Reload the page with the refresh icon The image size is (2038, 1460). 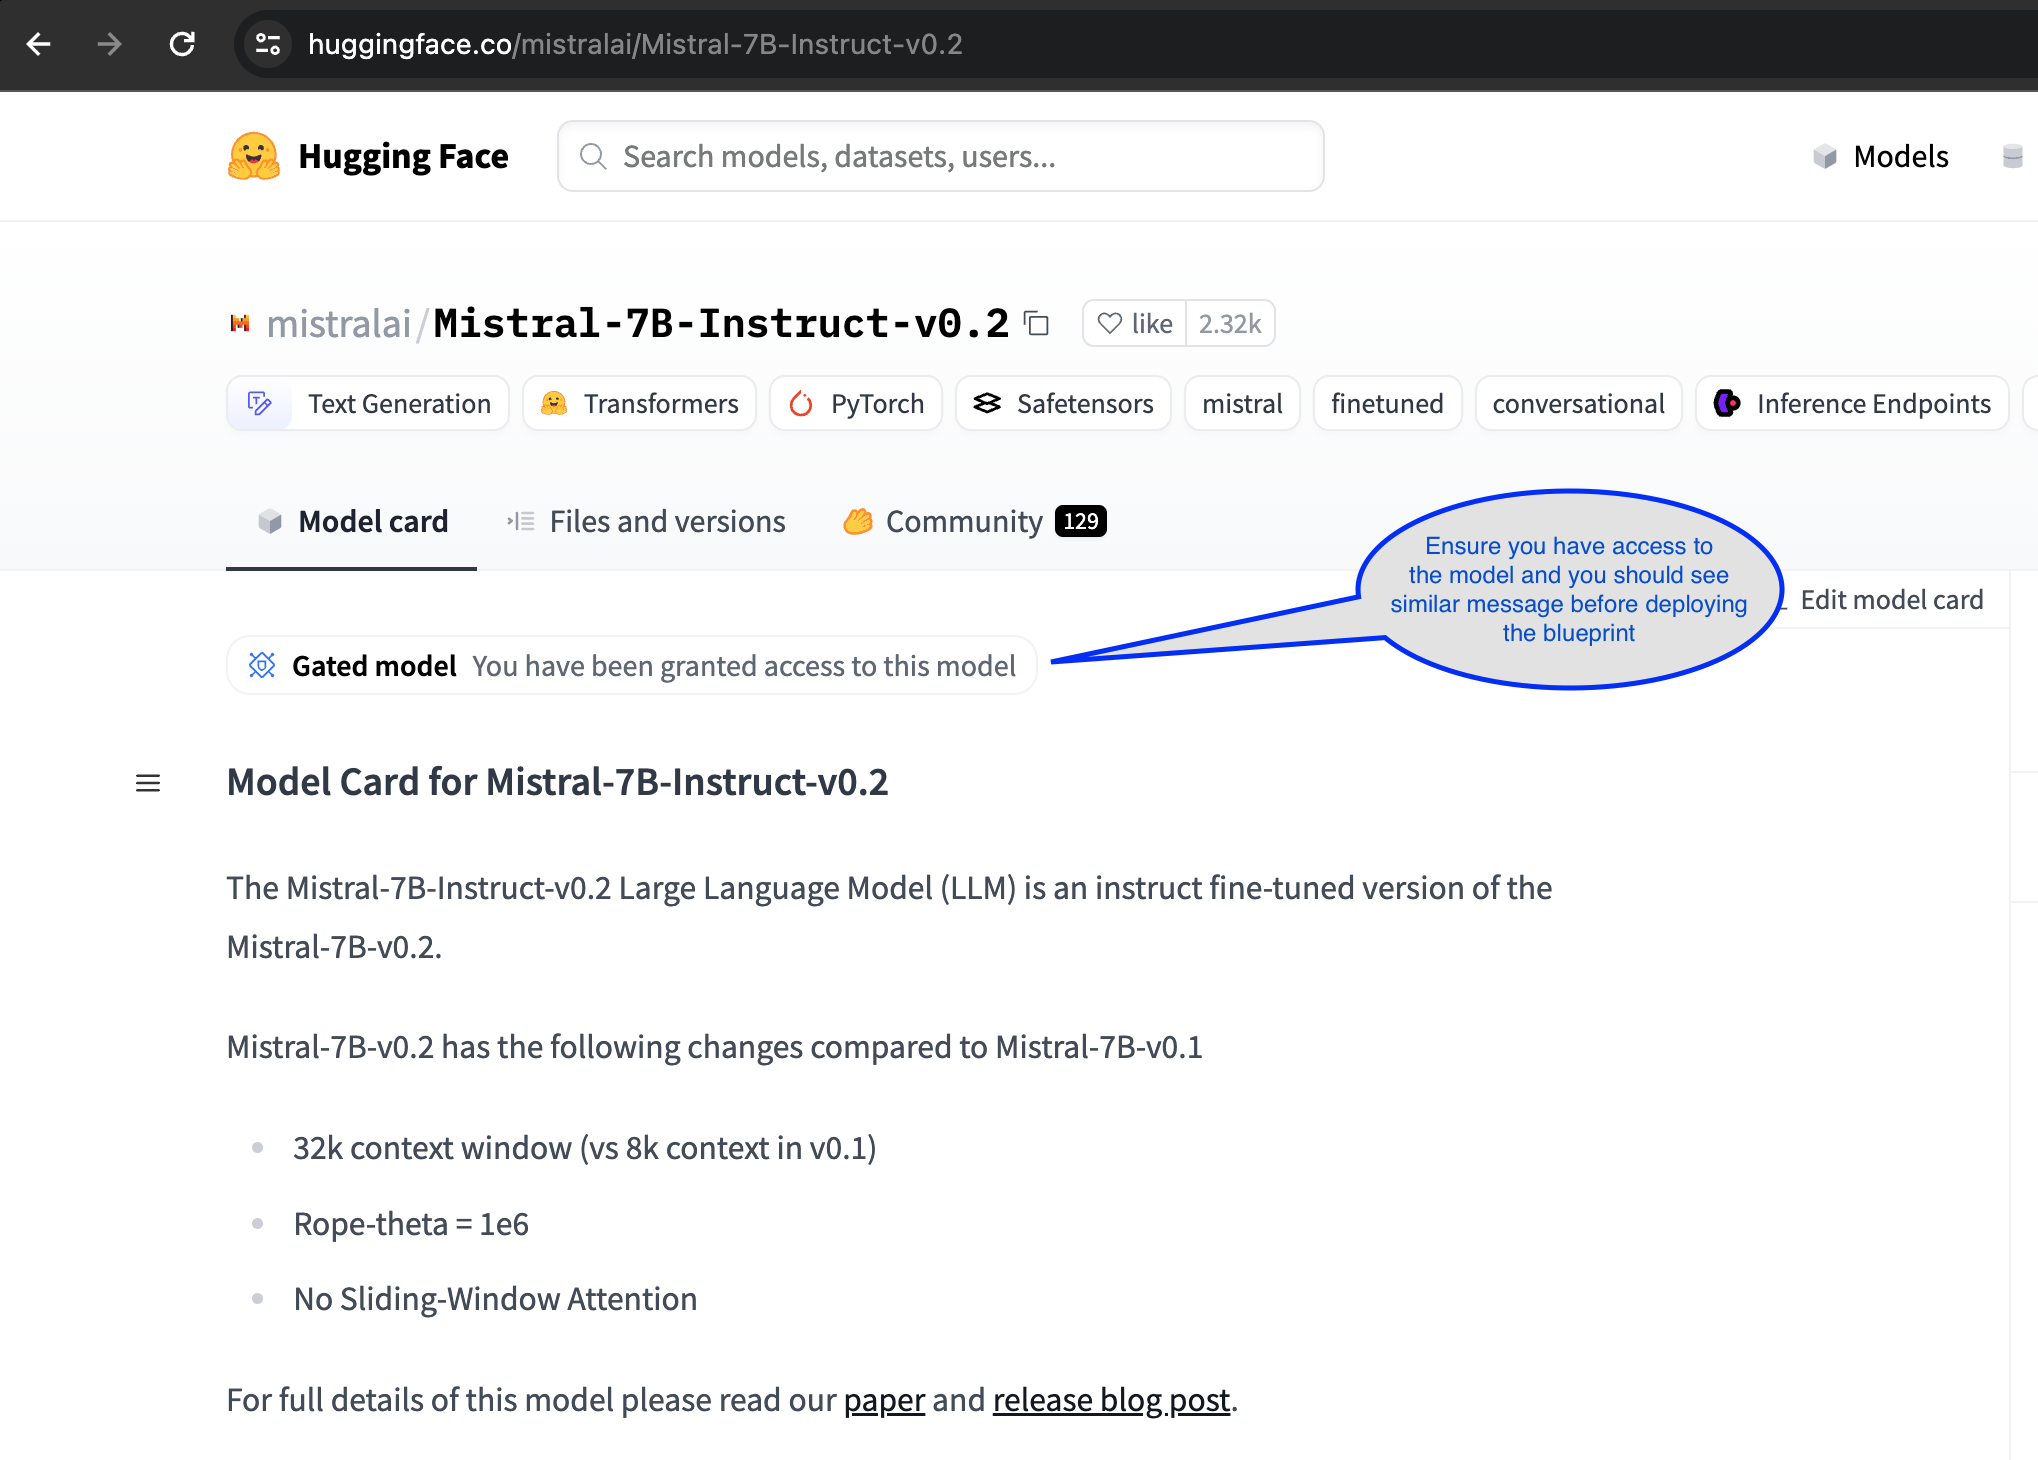[182, 44]
